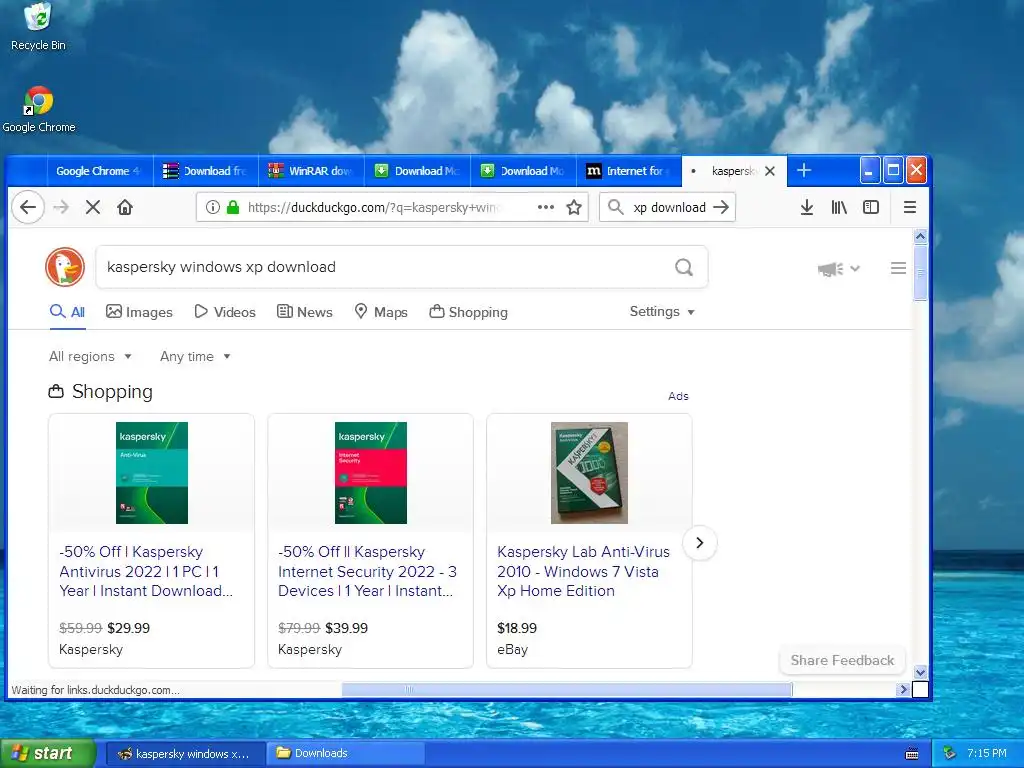Click the horizontal scrollbar thumb

[567, 690]
